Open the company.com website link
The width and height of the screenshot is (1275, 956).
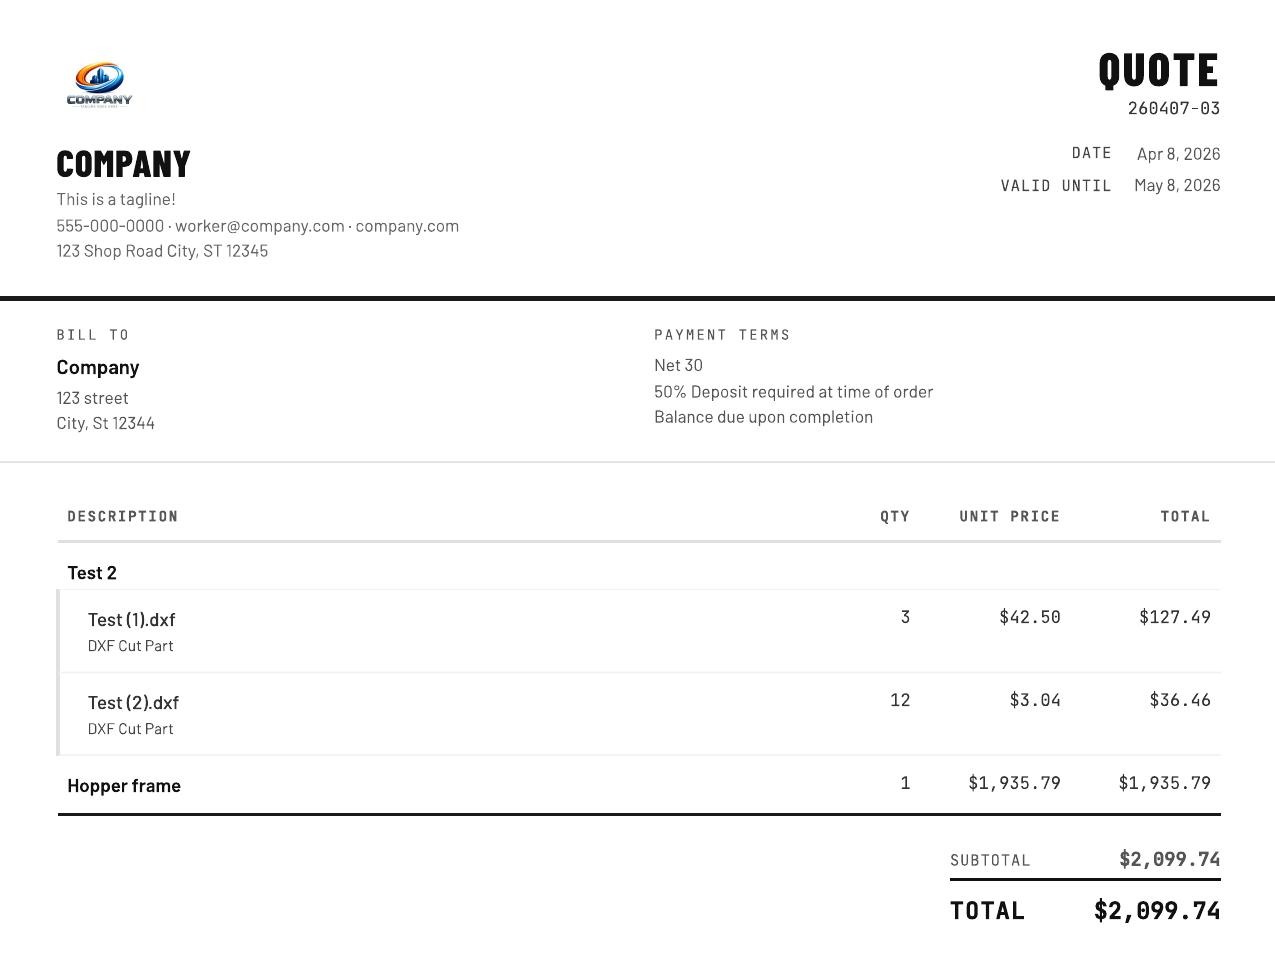tap(407, 226)
